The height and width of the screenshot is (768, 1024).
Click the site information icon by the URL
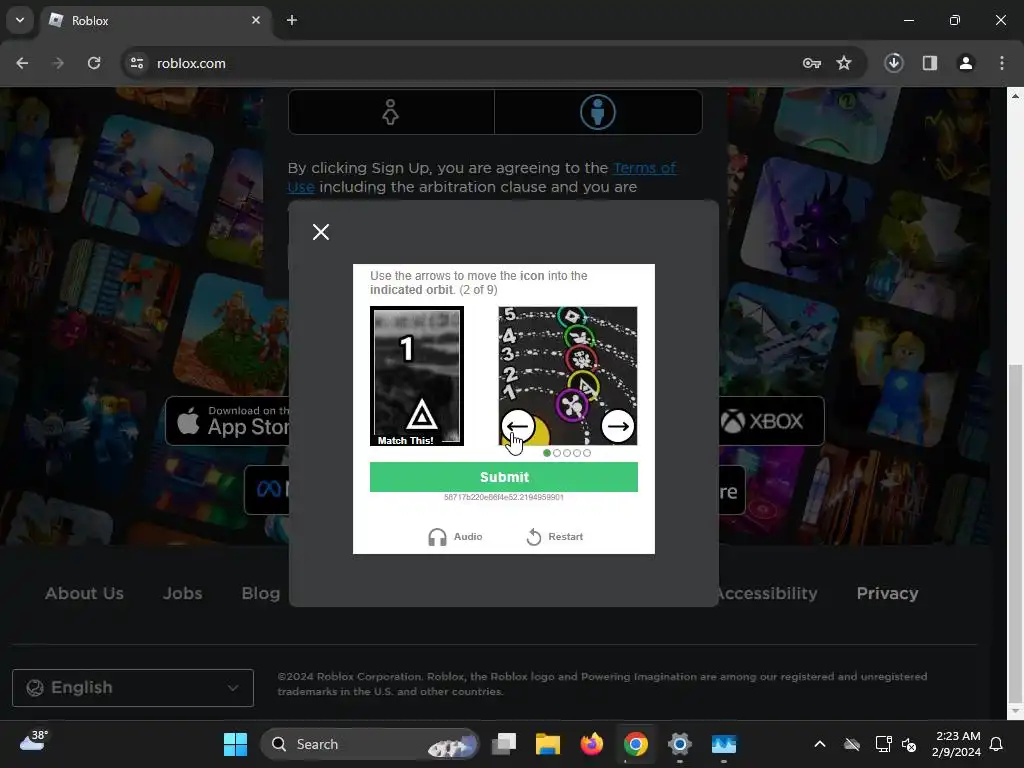click(x=137, y=63)
